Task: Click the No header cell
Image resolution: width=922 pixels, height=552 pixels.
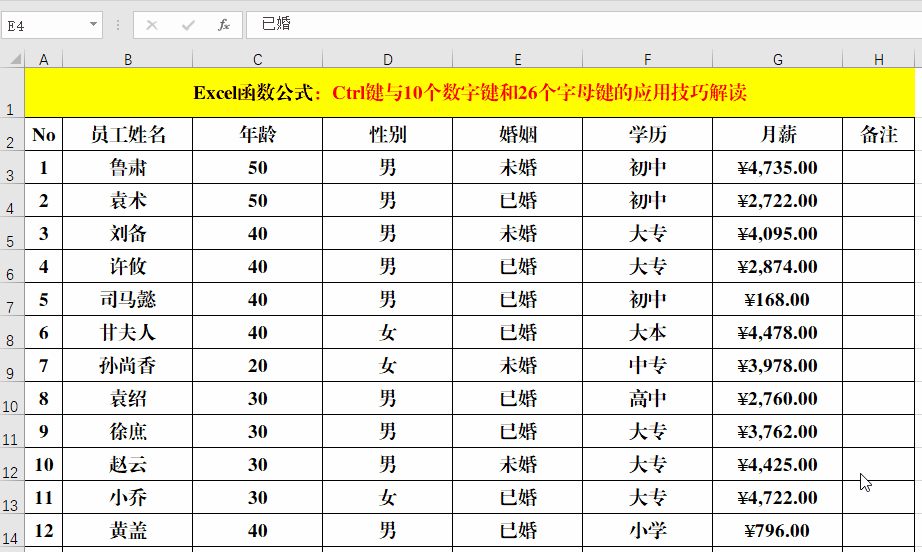Action: tap(44, 134)
